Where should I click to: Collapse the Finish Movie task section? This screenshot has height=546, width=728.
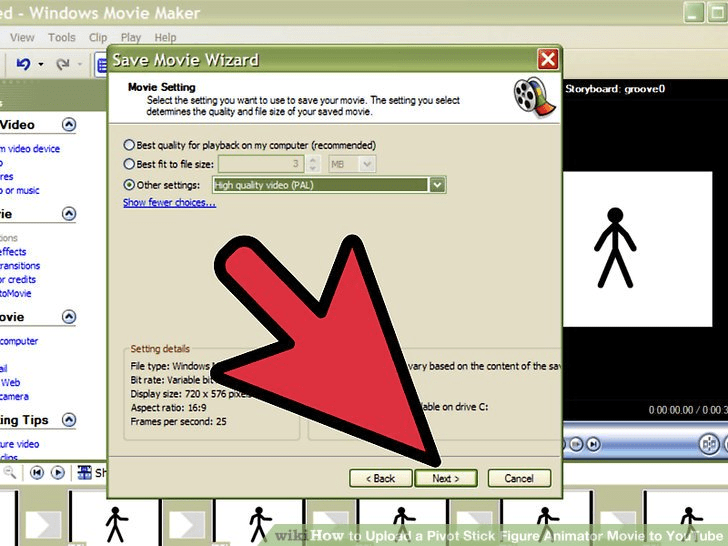[69, 317]
